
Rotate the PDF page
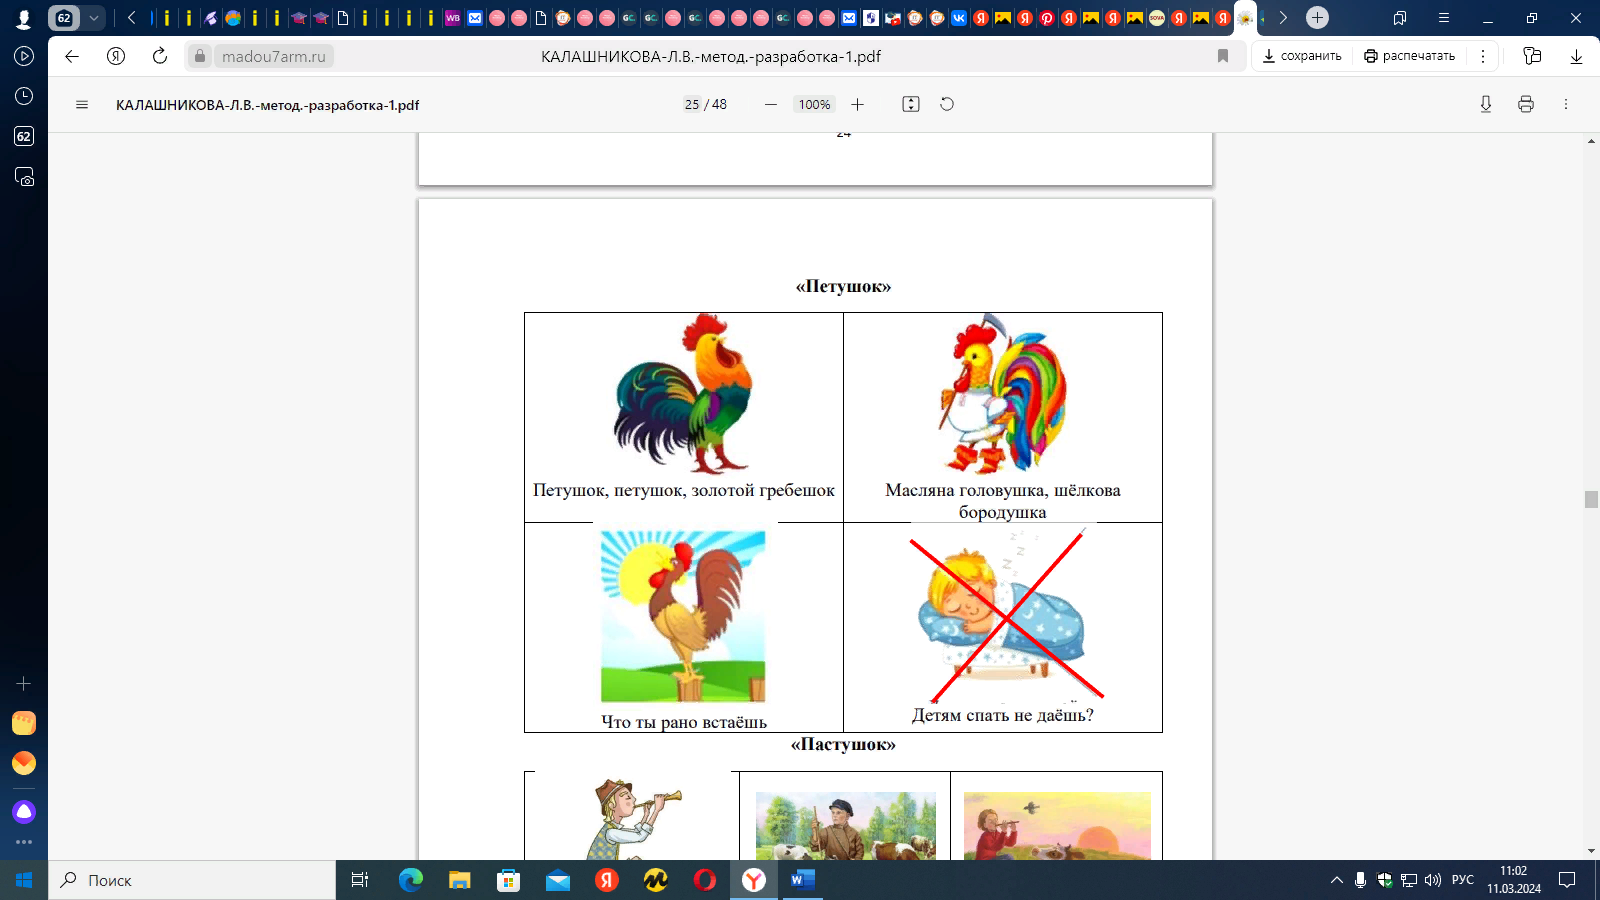click(947, 104)
